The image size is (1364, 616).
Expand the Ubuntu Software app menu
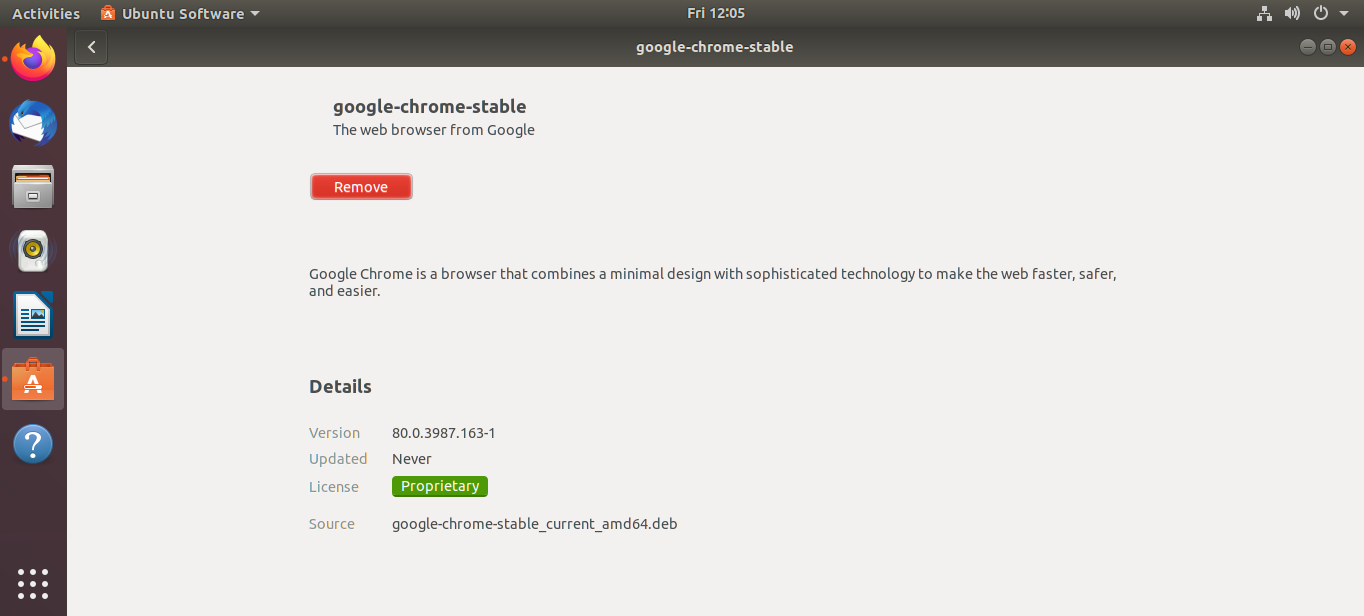(x=180, y=14)
